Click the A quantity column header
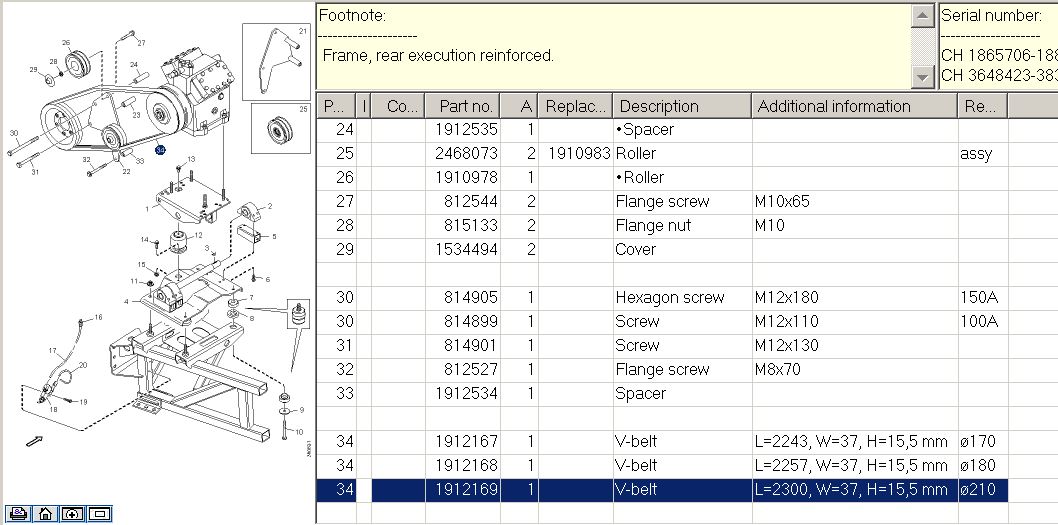Image resolution: width=1058 pixels, height=525 pixels. 519,106
